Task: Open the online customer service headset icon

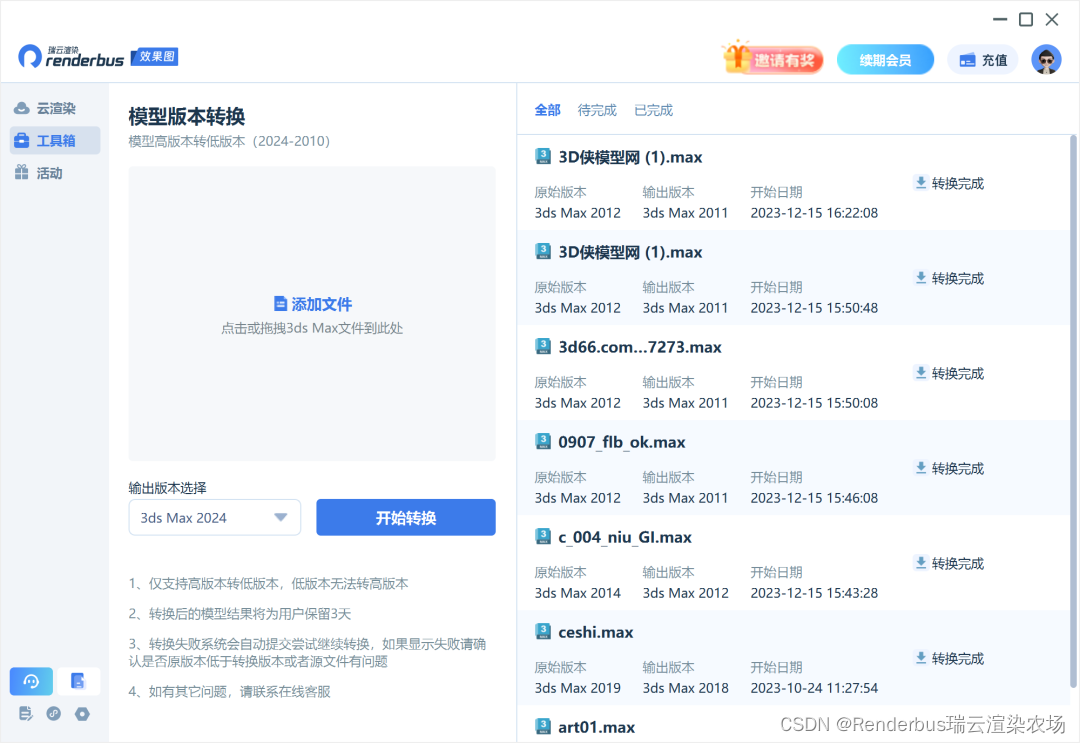Action: point(31,681)
